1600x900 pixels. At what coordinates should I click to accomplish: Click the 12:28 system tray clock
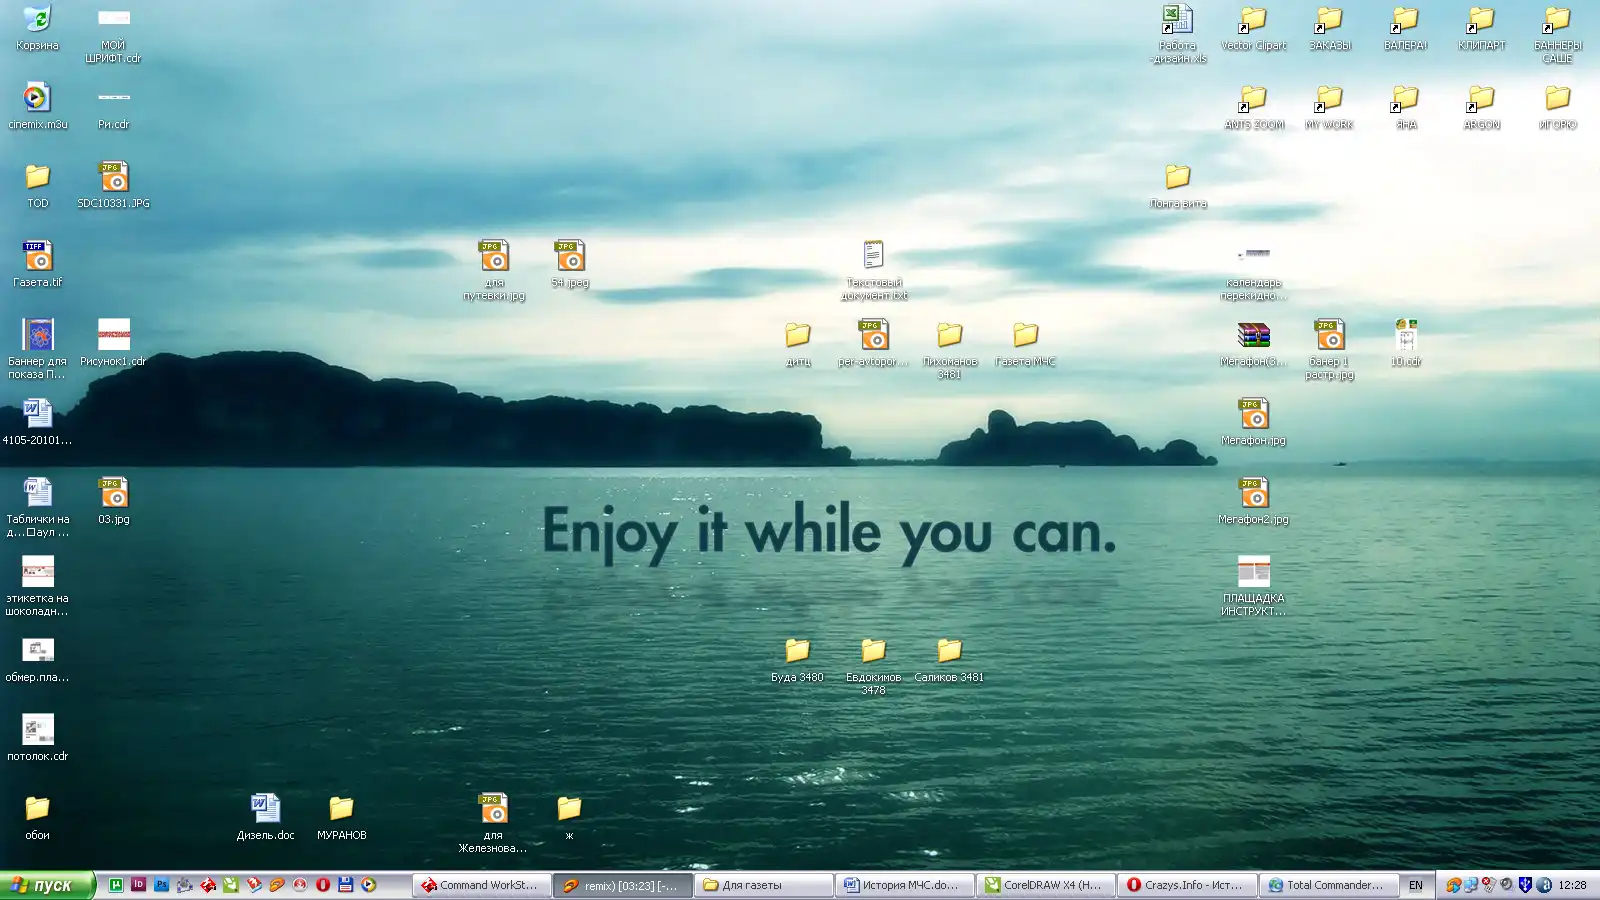(x=1572, y=885)
